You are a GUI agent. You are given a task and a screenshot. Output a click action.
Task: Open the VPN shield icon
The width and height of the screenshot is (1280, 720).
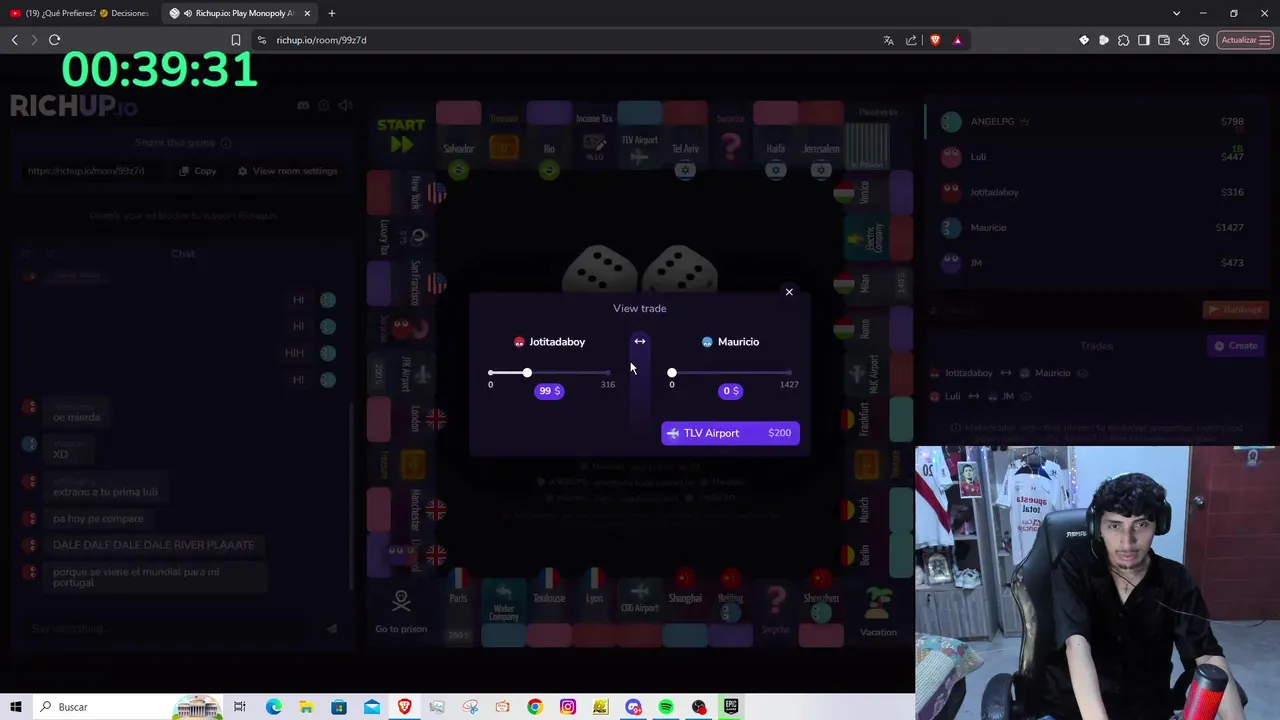tap(1204, 40)
